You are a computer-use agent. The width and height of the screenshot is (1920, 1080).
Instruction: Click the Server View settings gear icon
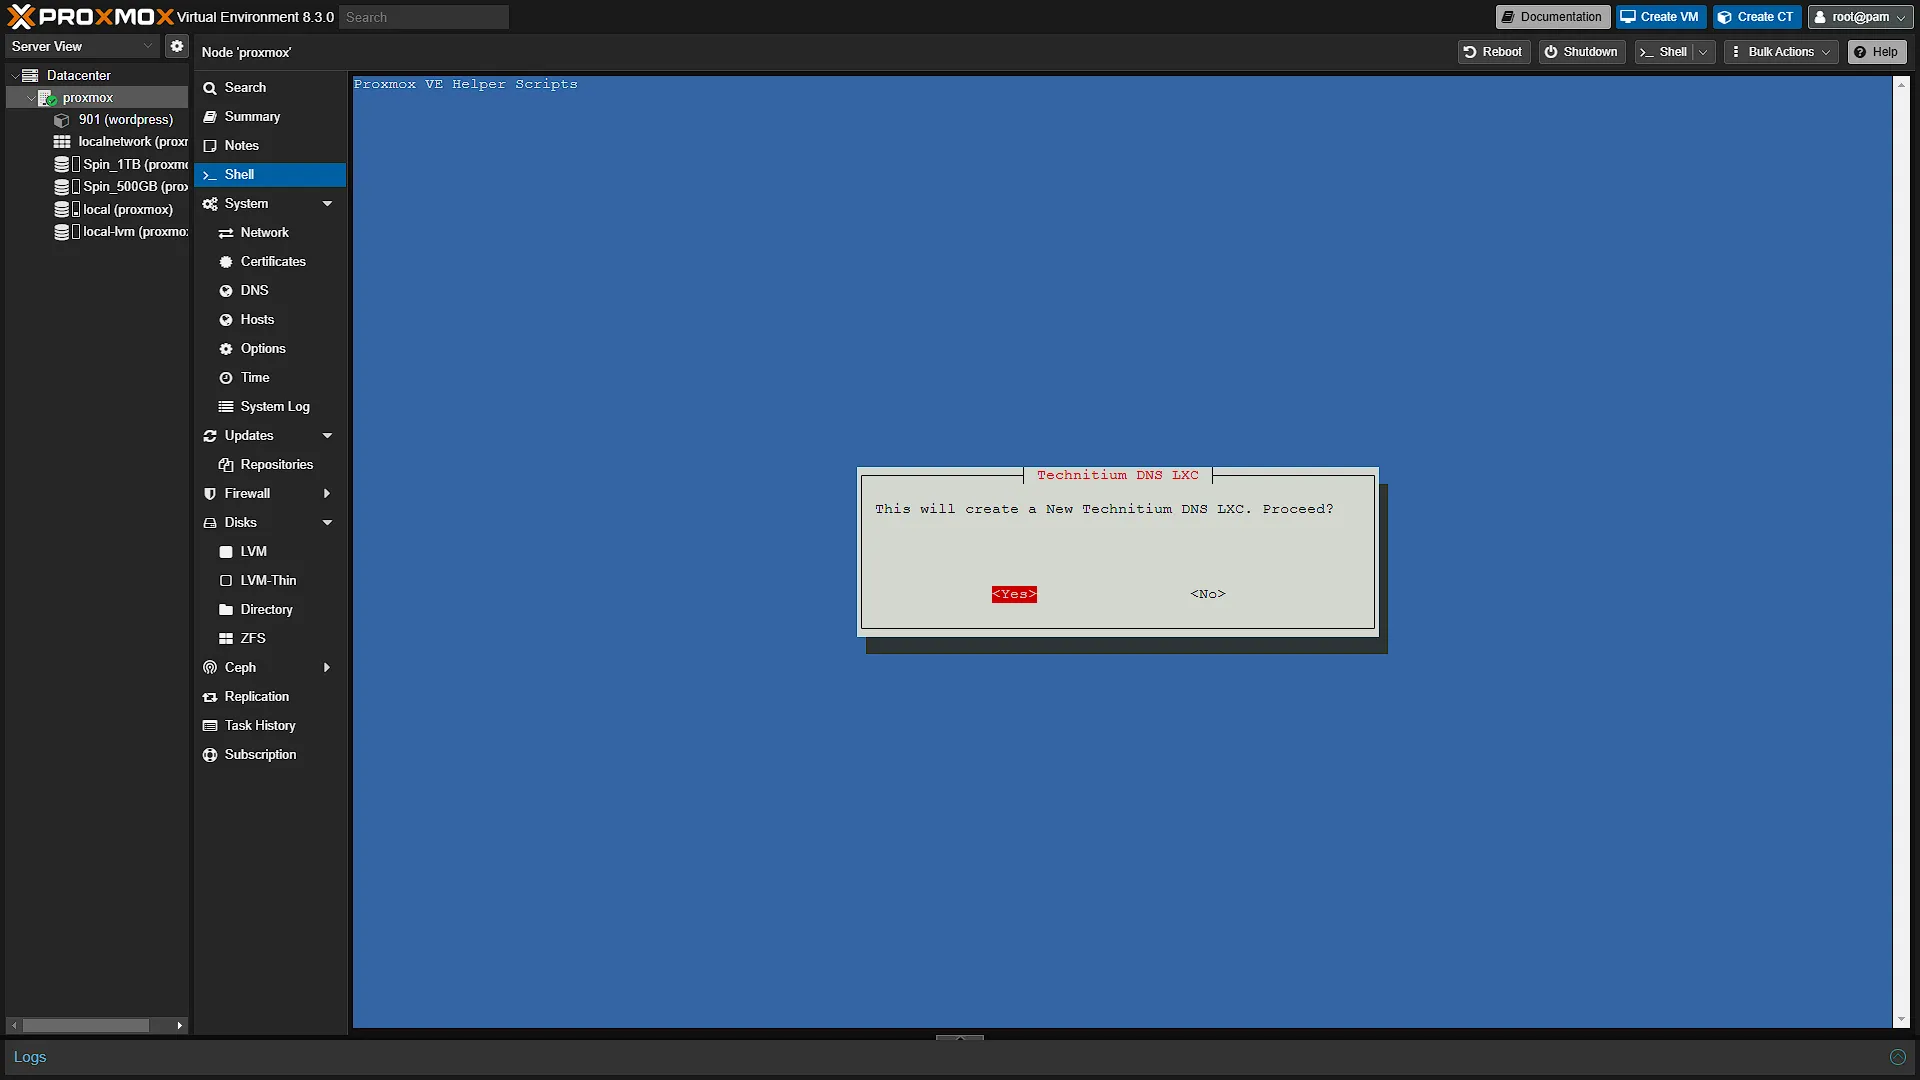(x=177, y=46)
